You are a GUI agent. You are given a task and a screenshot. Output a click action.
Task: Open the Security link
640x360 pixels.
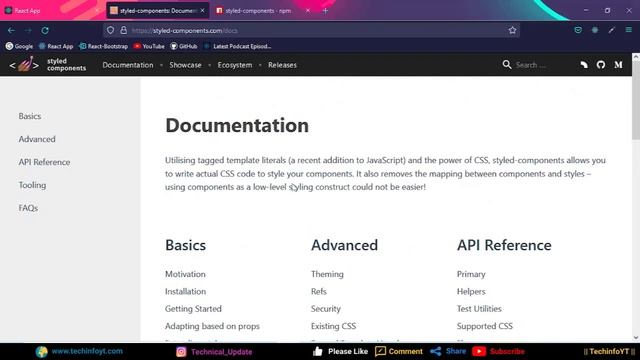coord(326,309)
